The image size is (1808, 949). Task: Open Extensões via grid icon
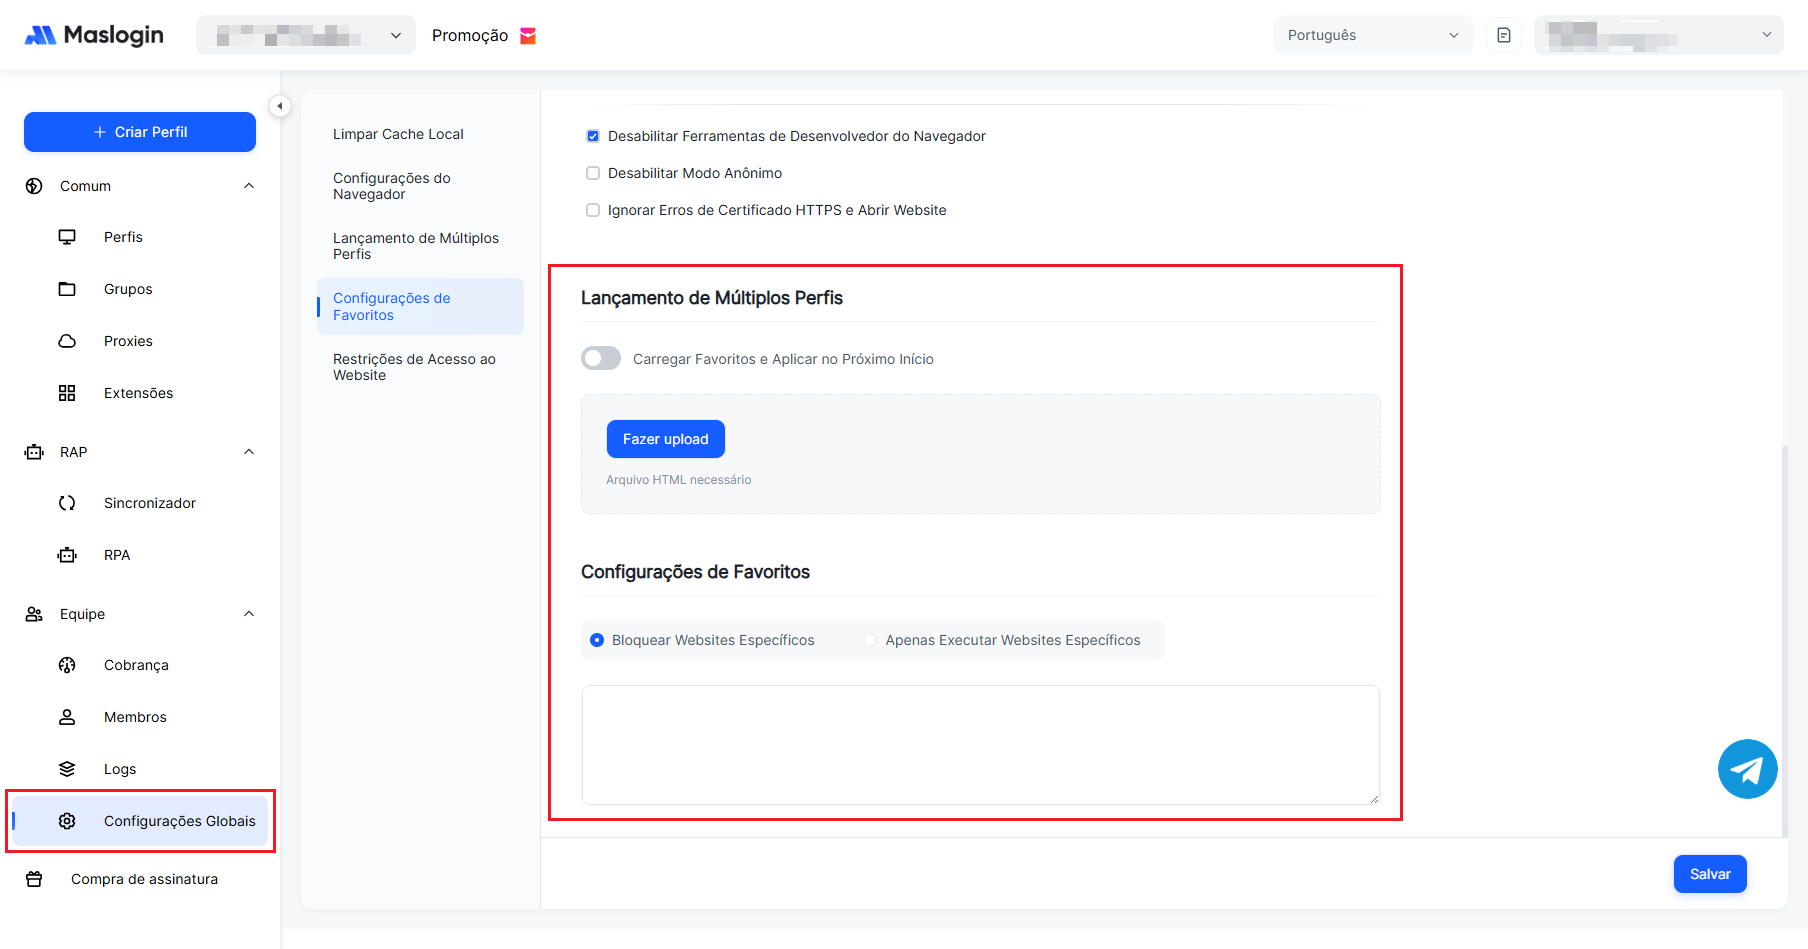[x=67, y=393]
